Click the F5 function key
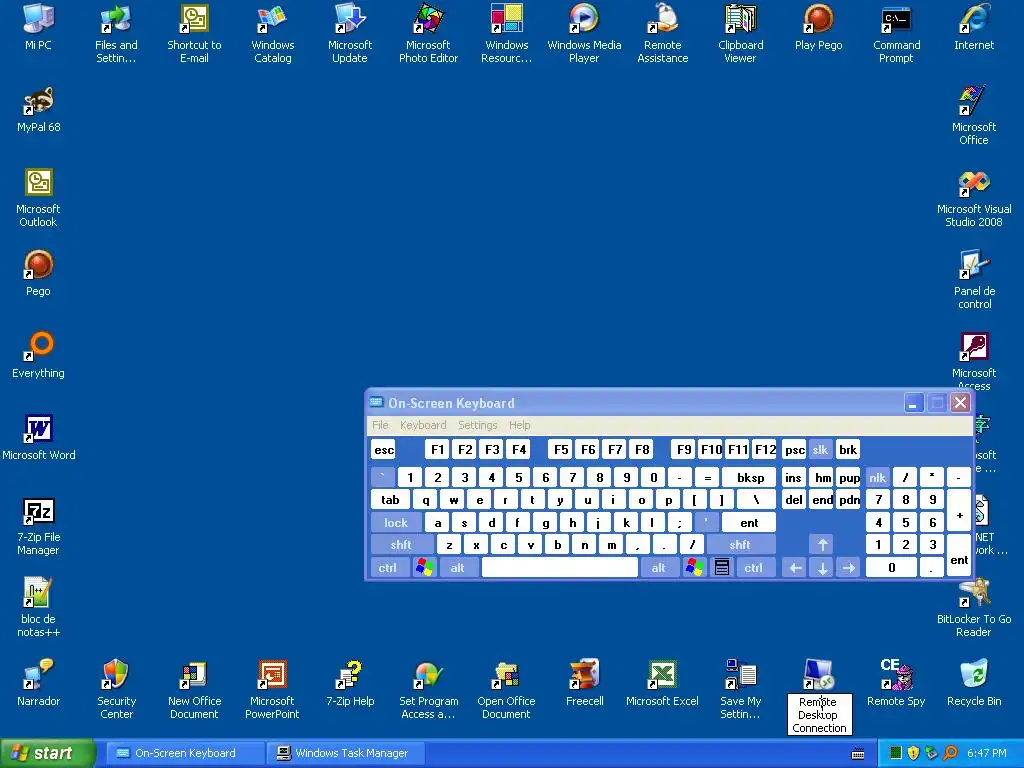The height and width of the screenshot is (768, 1024). coord(561,449)
